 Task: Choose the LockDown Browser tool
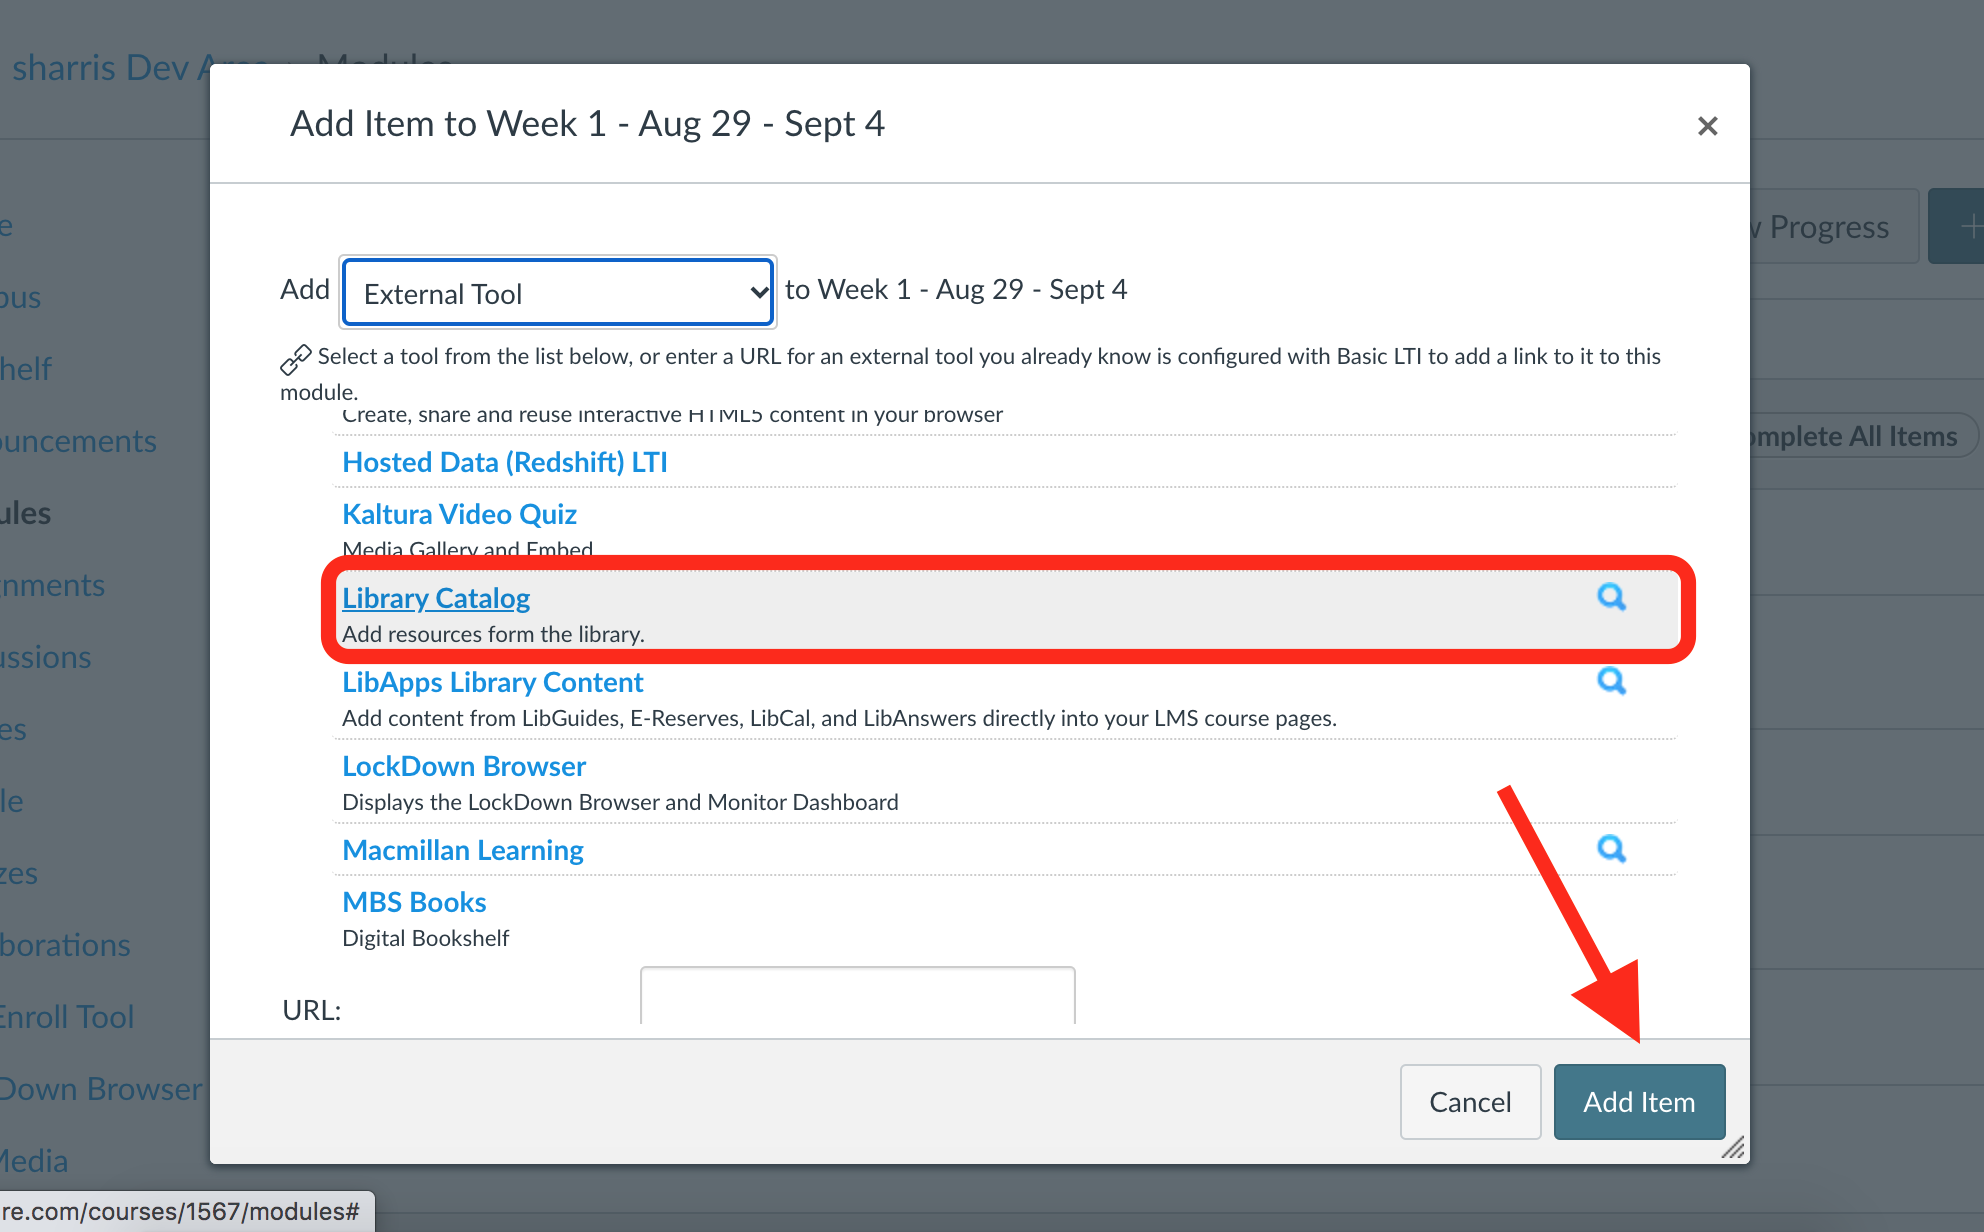pyautogui.click(x=464, y=766)
